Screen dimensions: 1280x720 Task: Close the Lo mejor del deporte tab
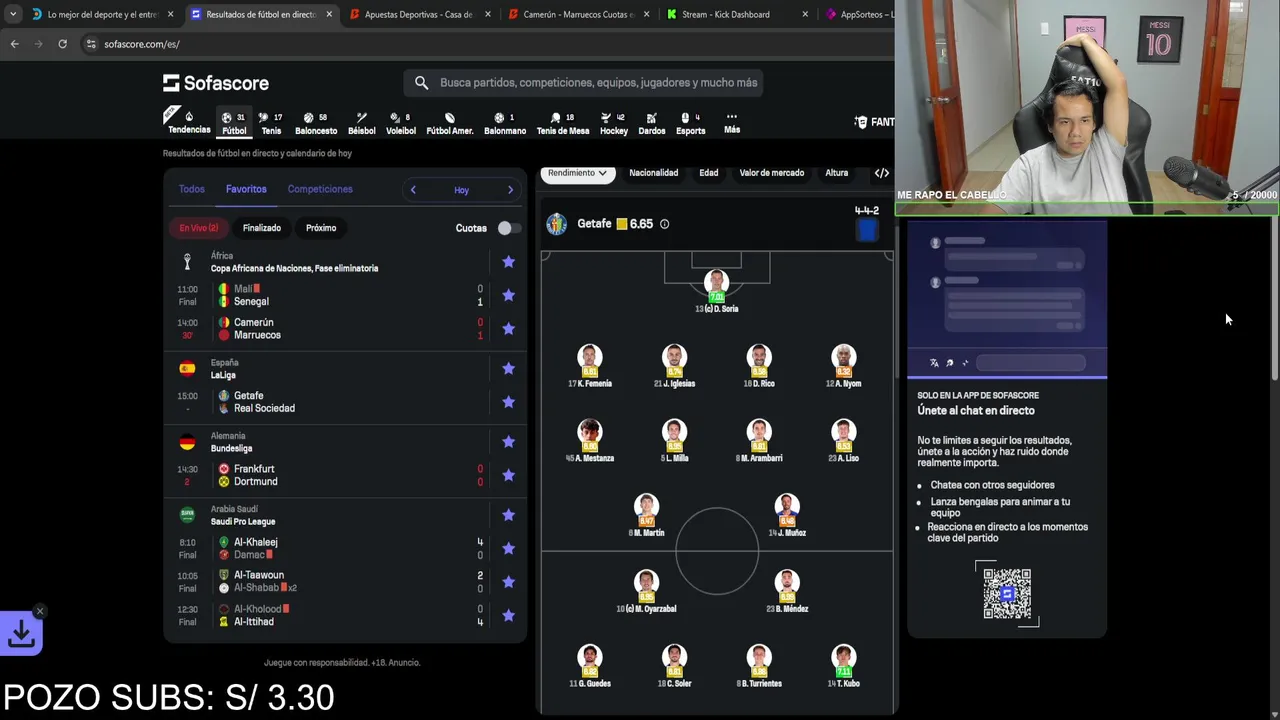170,14
